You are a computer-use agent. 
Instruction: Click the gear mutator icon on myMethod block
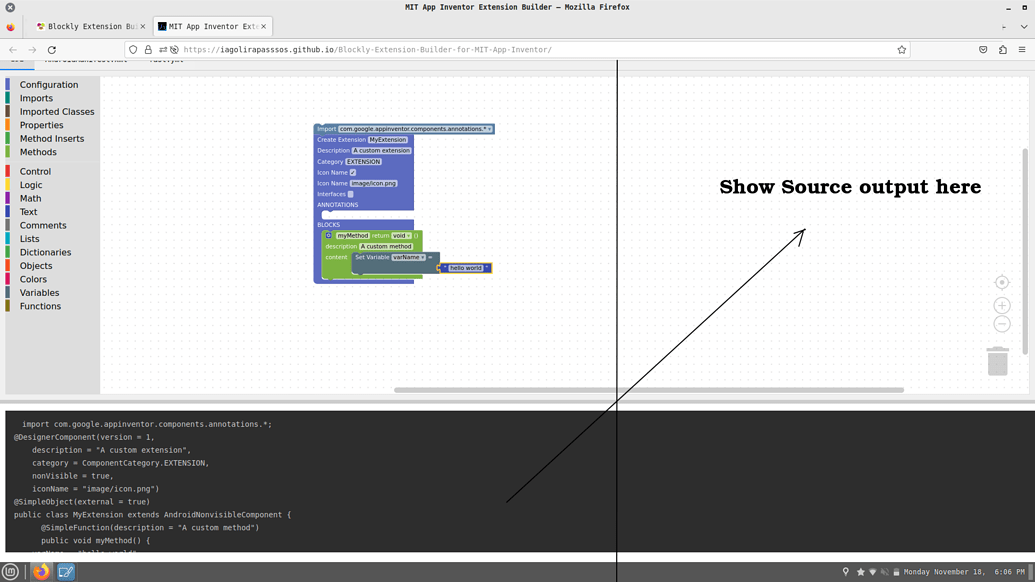click(x=328, y=235)
